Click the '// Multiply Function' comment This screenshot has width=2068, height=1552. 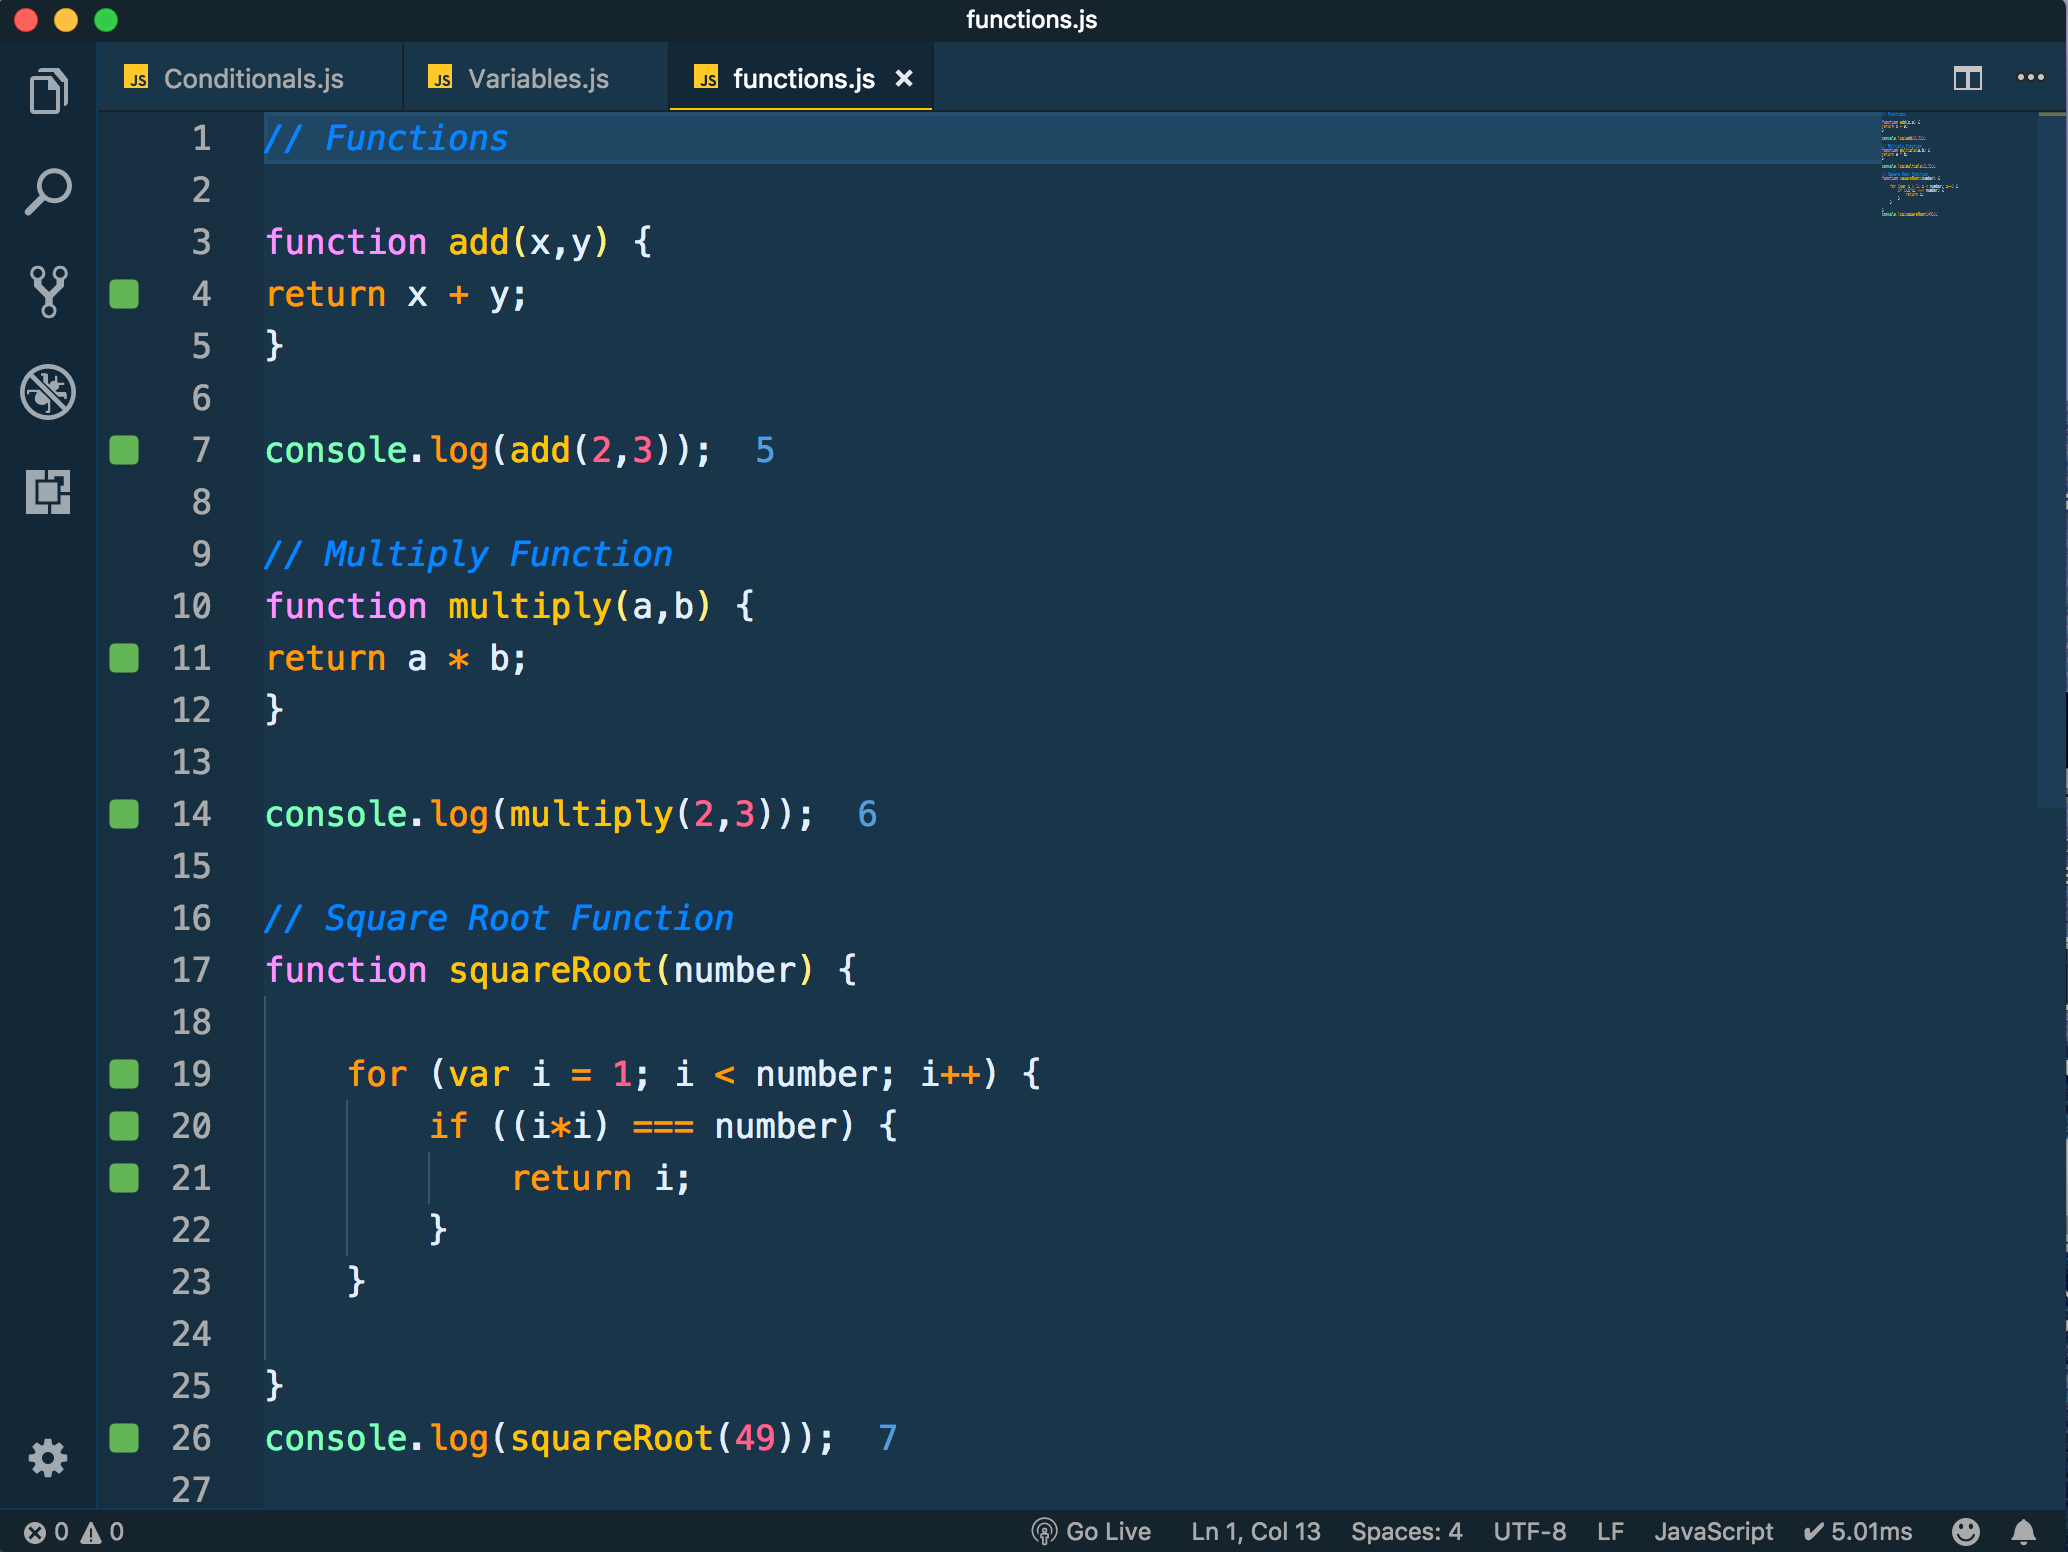coord(468,554)
